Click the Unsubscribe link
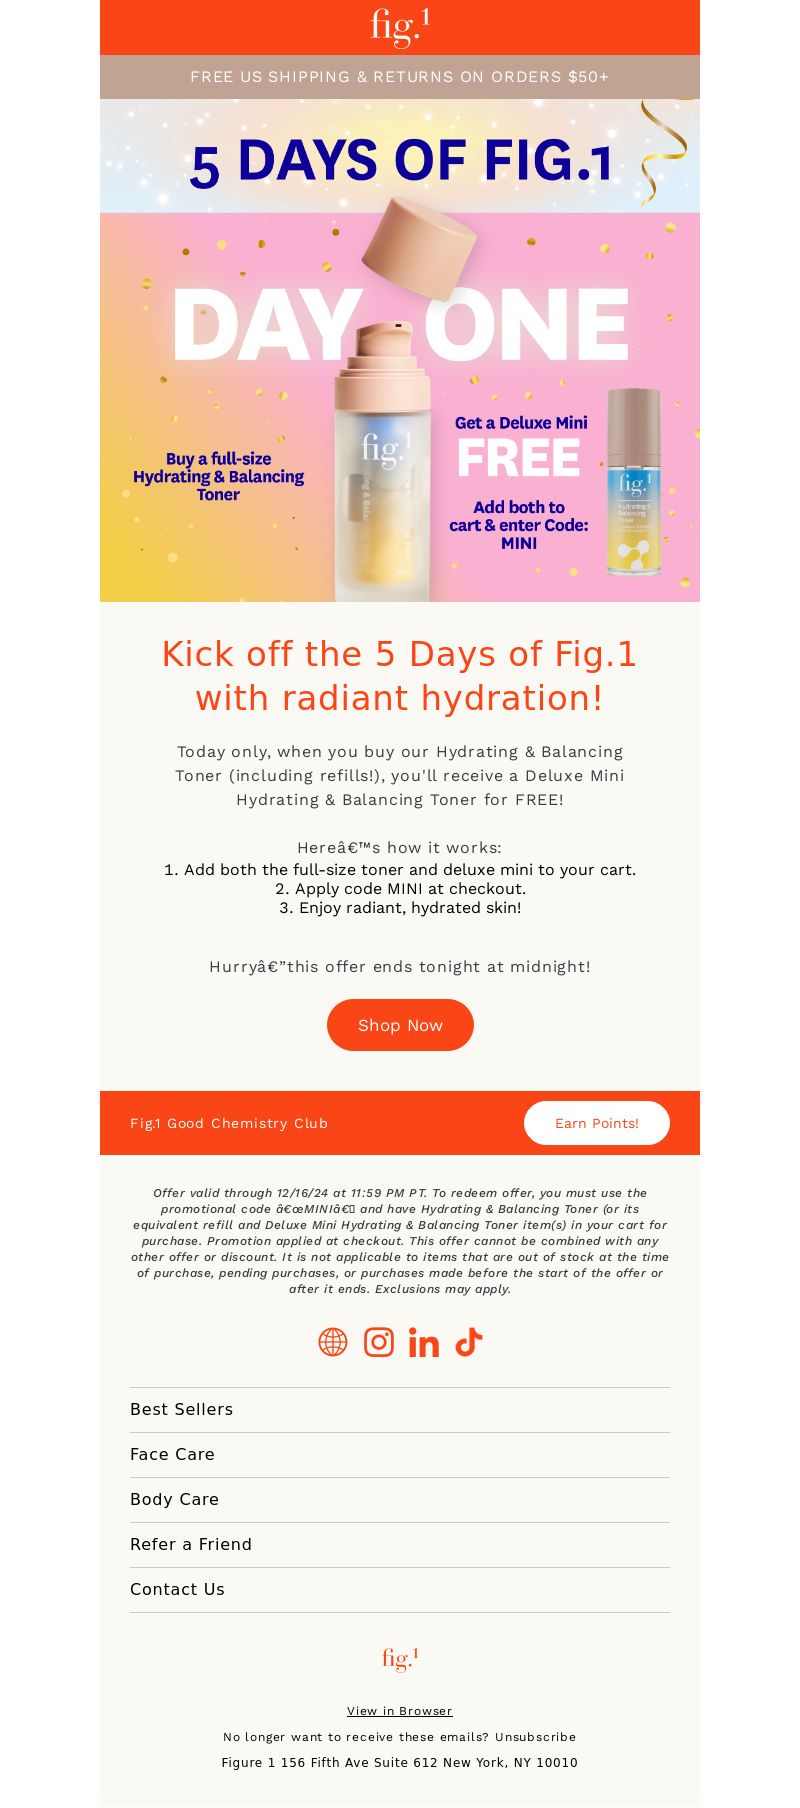The height and width of the screenshot is (1808, 800). click(535, 1737)
